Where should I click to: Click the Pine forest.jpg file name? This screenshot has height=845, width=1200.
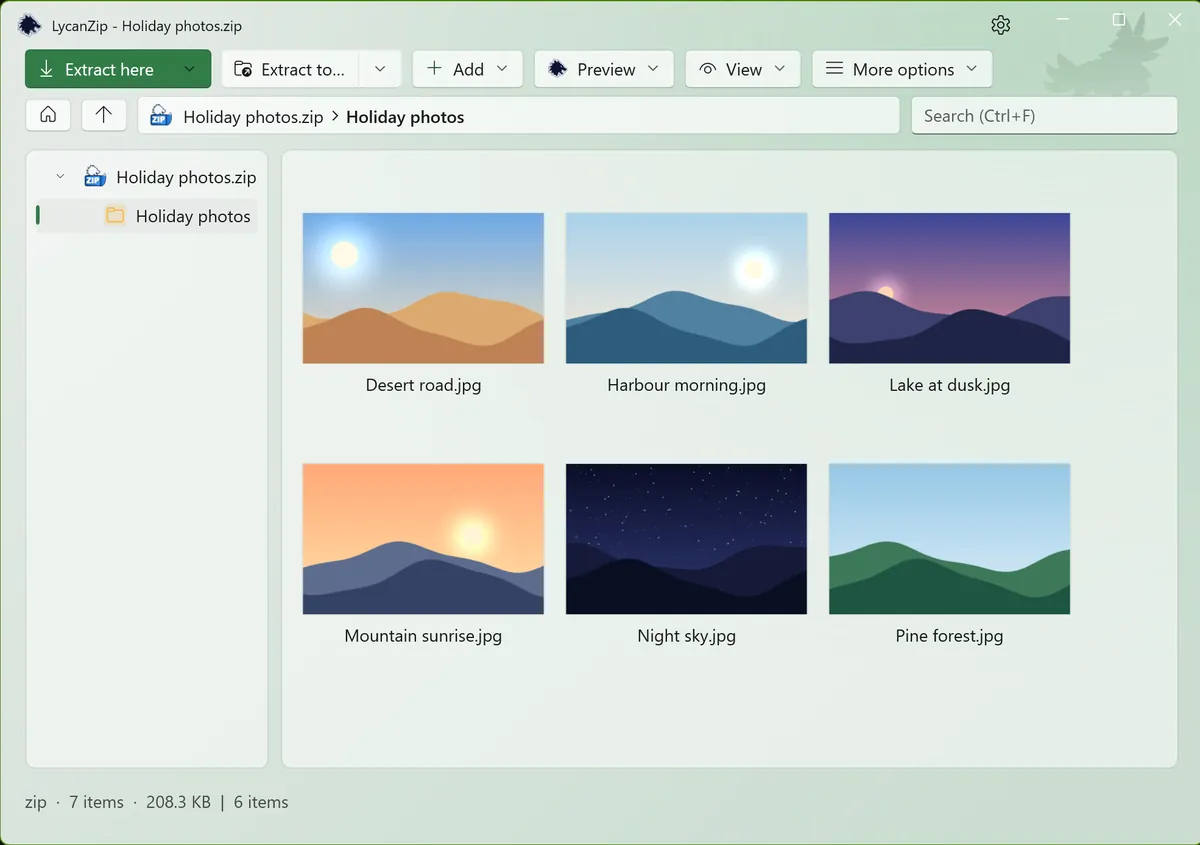click(949, 636)
